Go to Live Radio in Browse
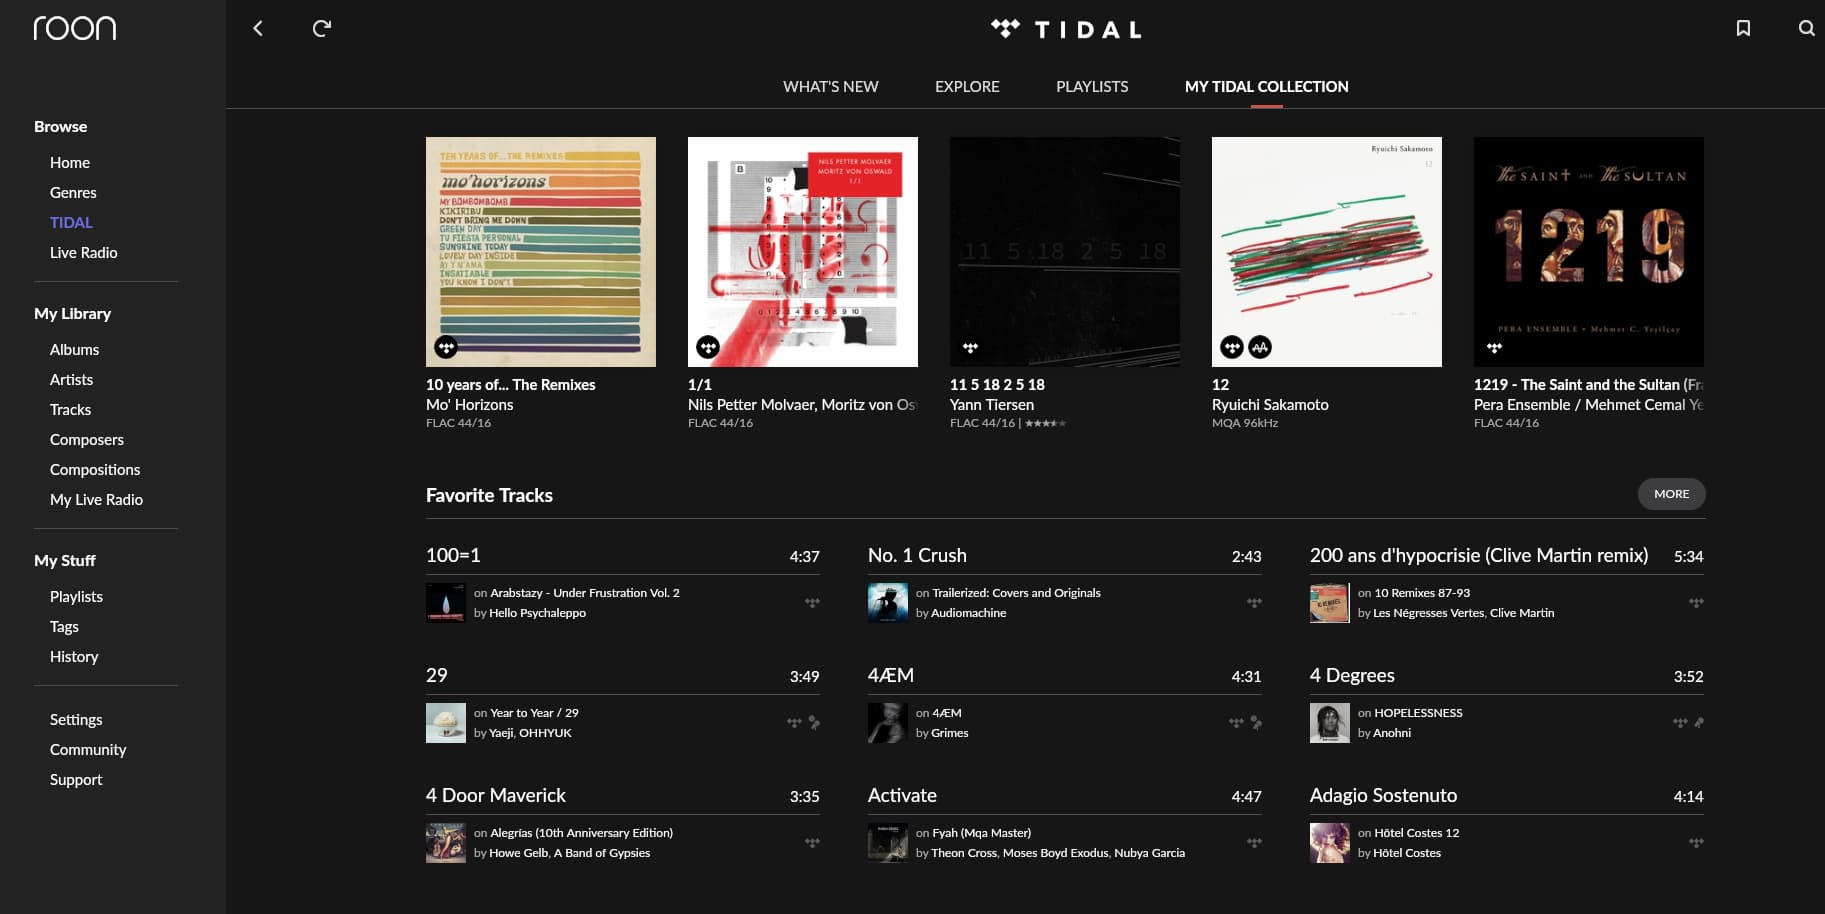The image size is (1825, 914). coord(84,253)
